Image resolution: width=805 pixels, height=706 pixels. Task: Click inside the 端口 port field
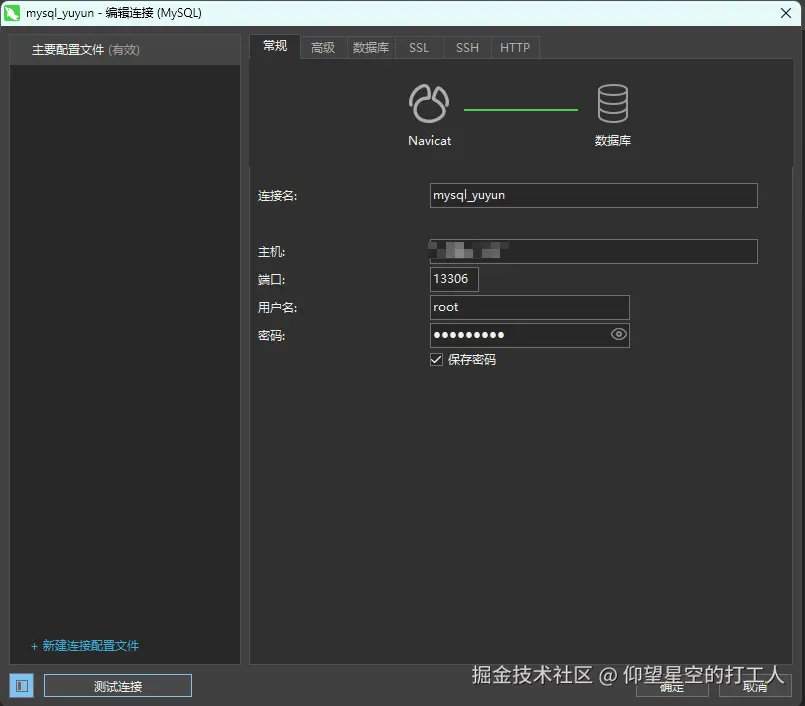coord(452,279)
